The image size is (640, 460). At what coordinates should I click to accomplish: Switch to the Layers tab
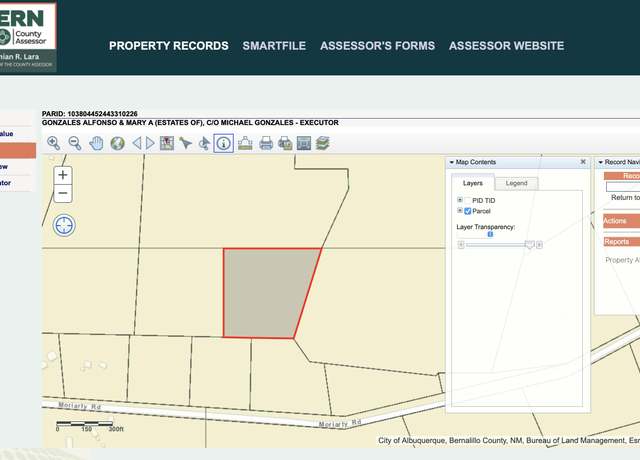click(x=473, y=183)
